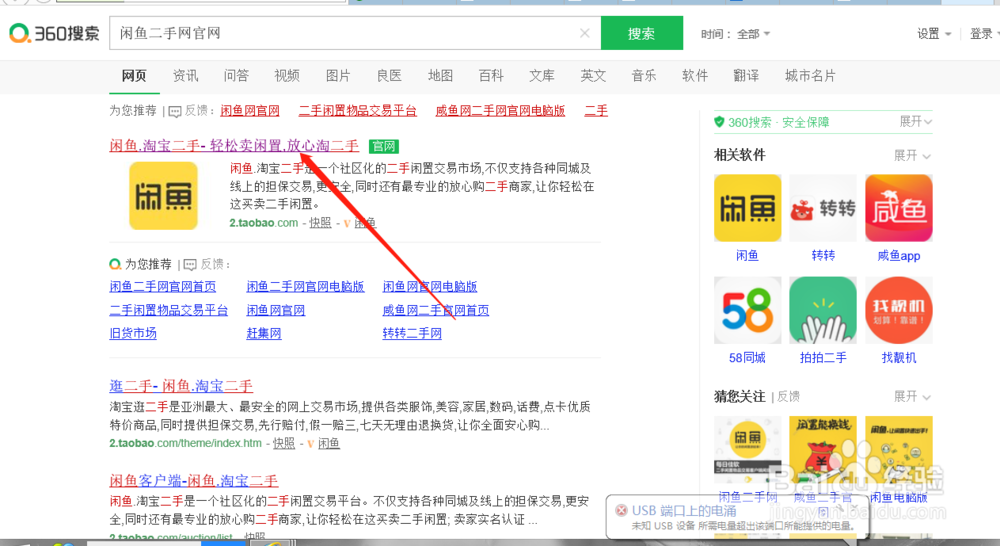Click the green 搜索 button
This screenshot has width=1000, height=546.
click(x=642, y=33)
